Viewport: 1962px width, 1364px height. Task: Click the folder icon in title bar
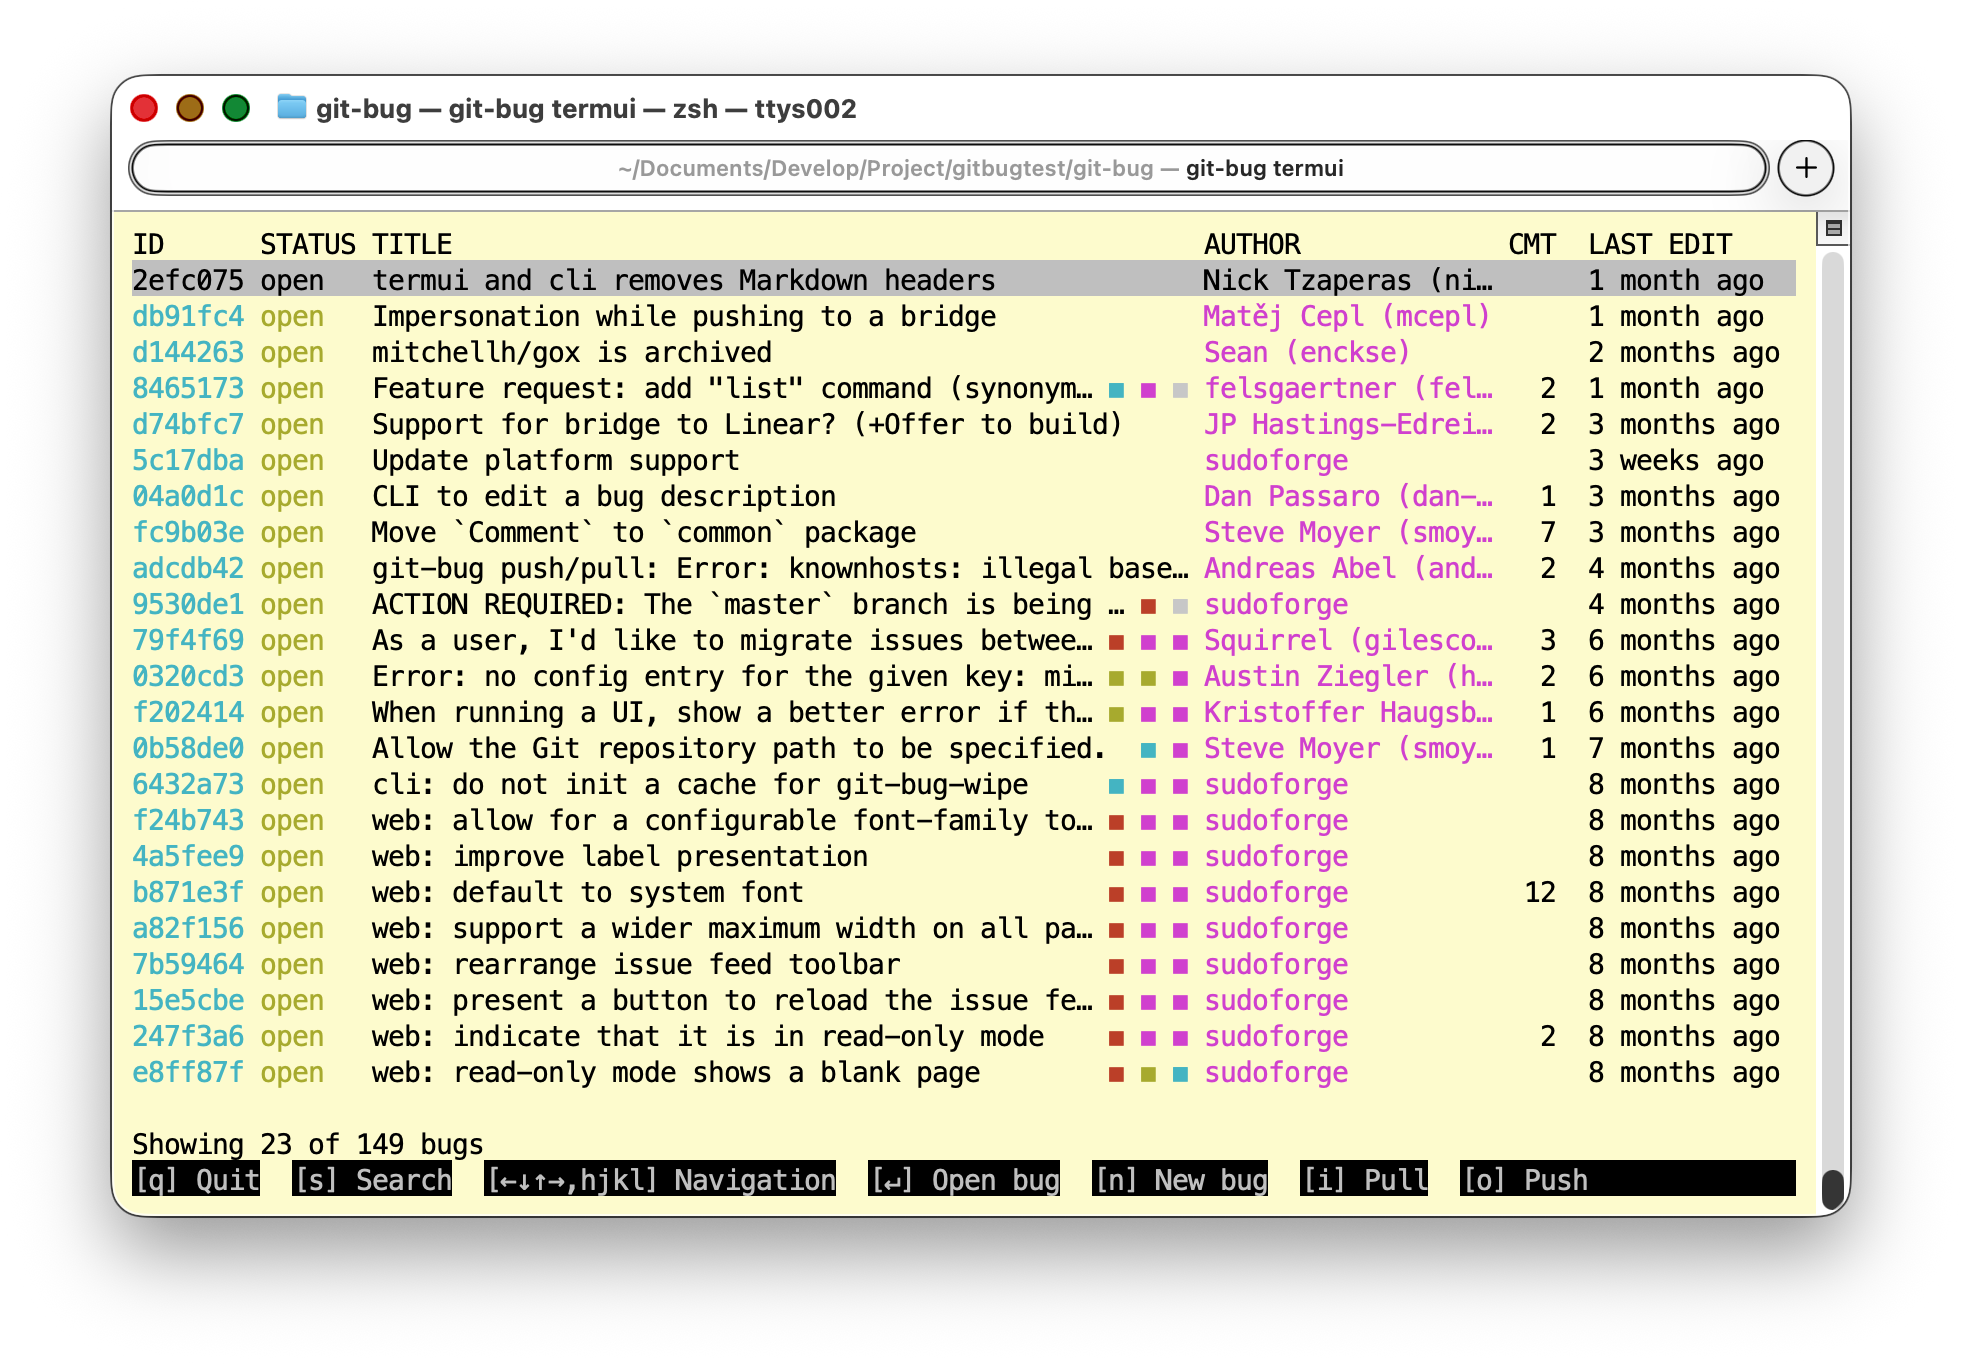pos(291,107)
